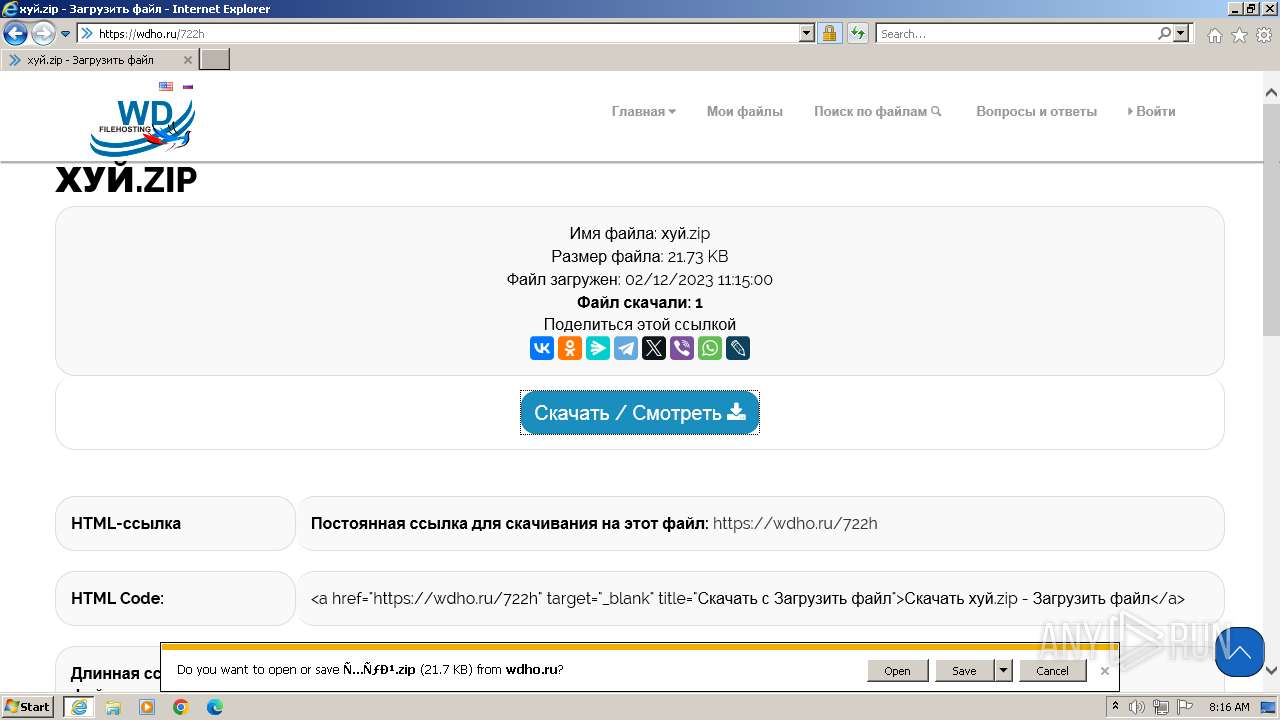Open media player taskbar icon
The width and height of the screenshot is (1280, 720).
click(x=147, y=707)
